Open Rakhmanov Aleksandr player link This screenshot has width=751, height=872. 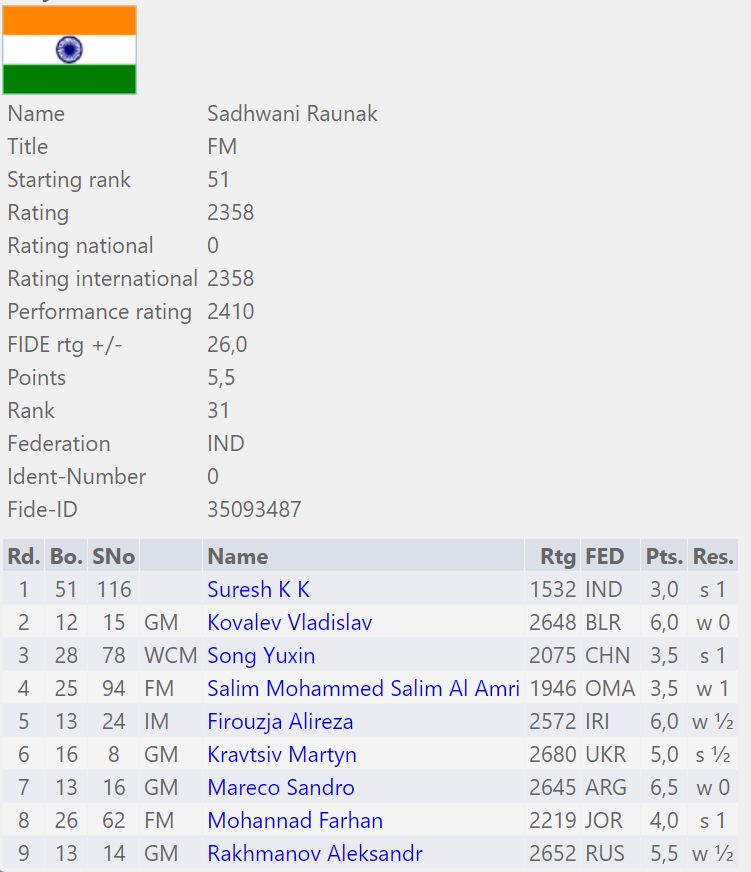(314, 853)
